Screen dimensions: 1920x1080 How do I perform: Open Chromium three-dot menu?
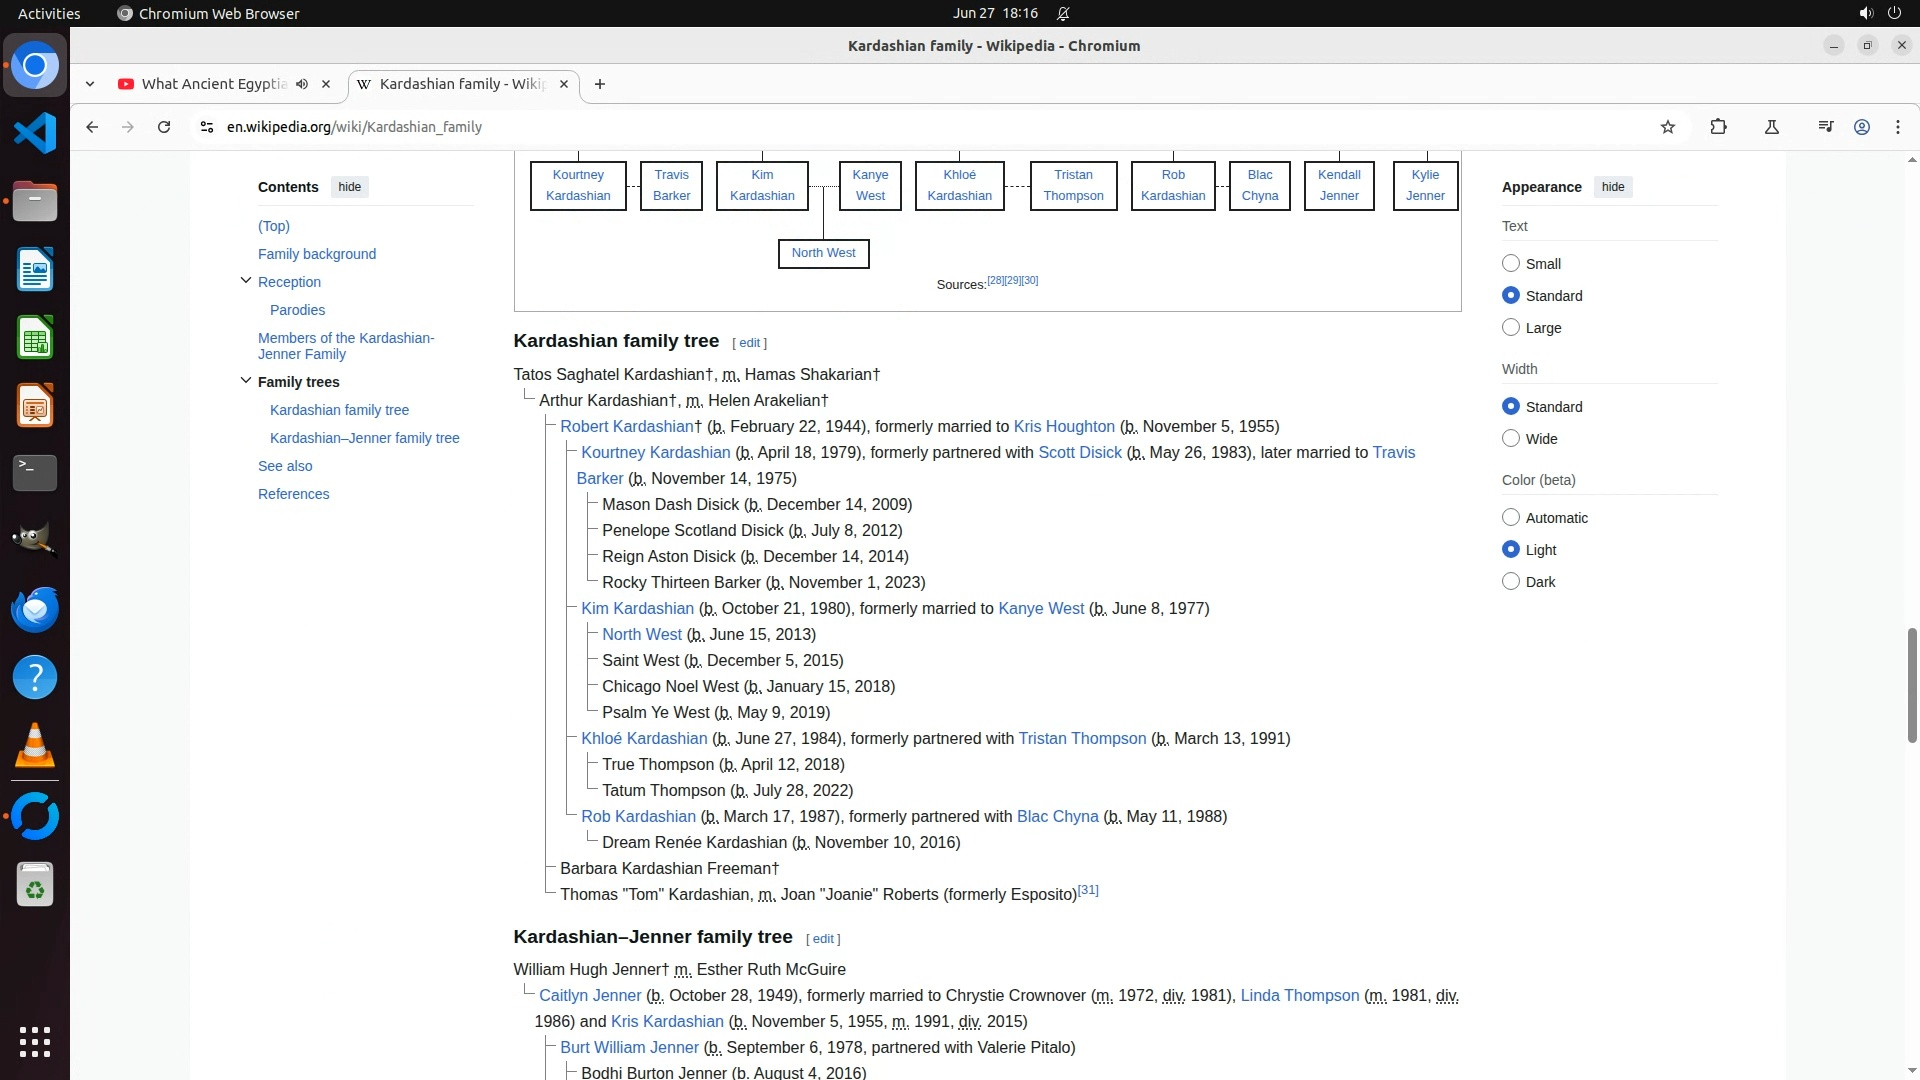point(1897,127)
